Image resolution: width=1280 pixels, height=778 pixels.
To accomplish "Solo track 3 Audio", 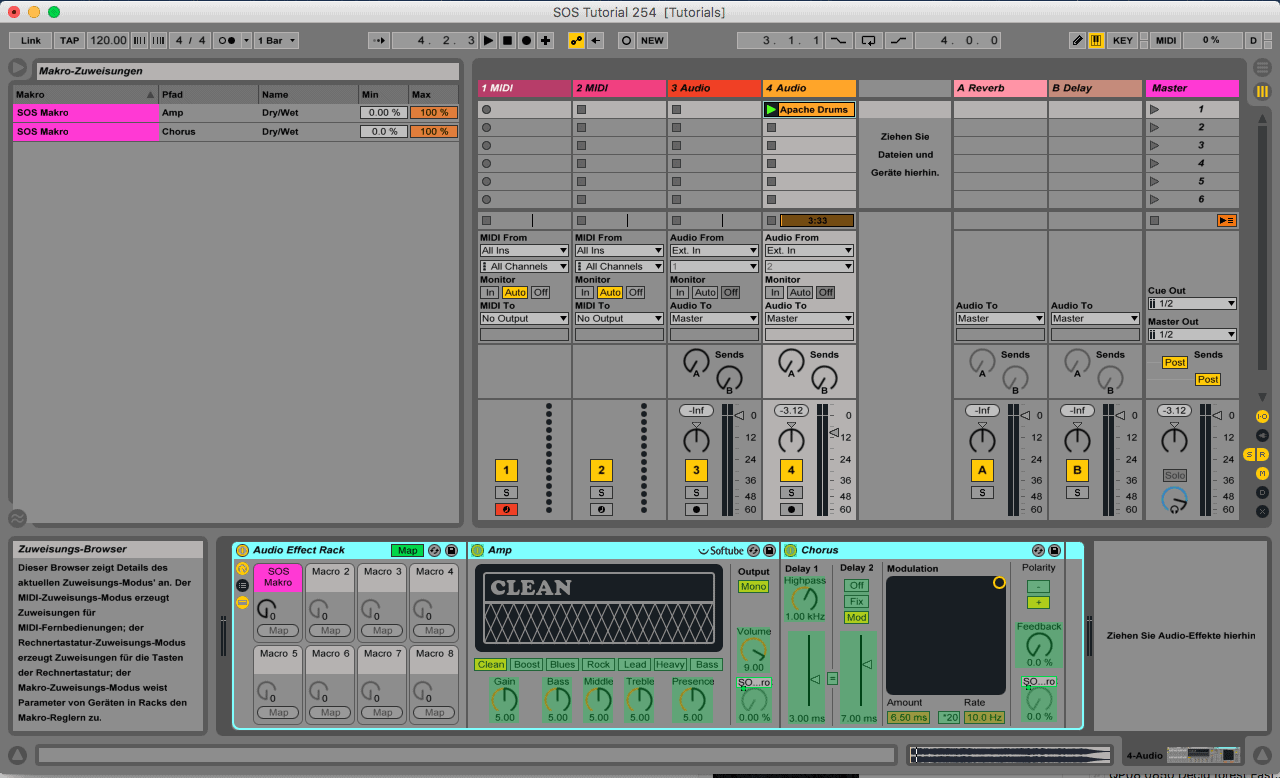I will click(x=696, y=492).
